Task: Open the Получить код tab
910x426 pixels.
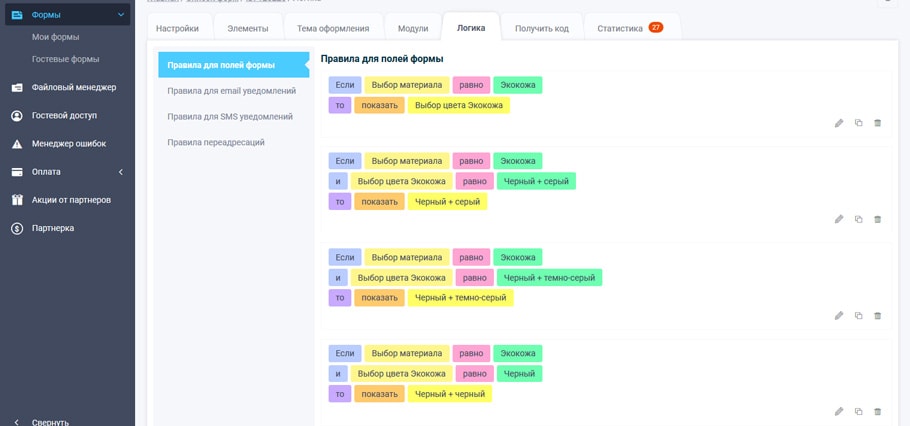Action: pyautogui.click(x=541, y=28)
